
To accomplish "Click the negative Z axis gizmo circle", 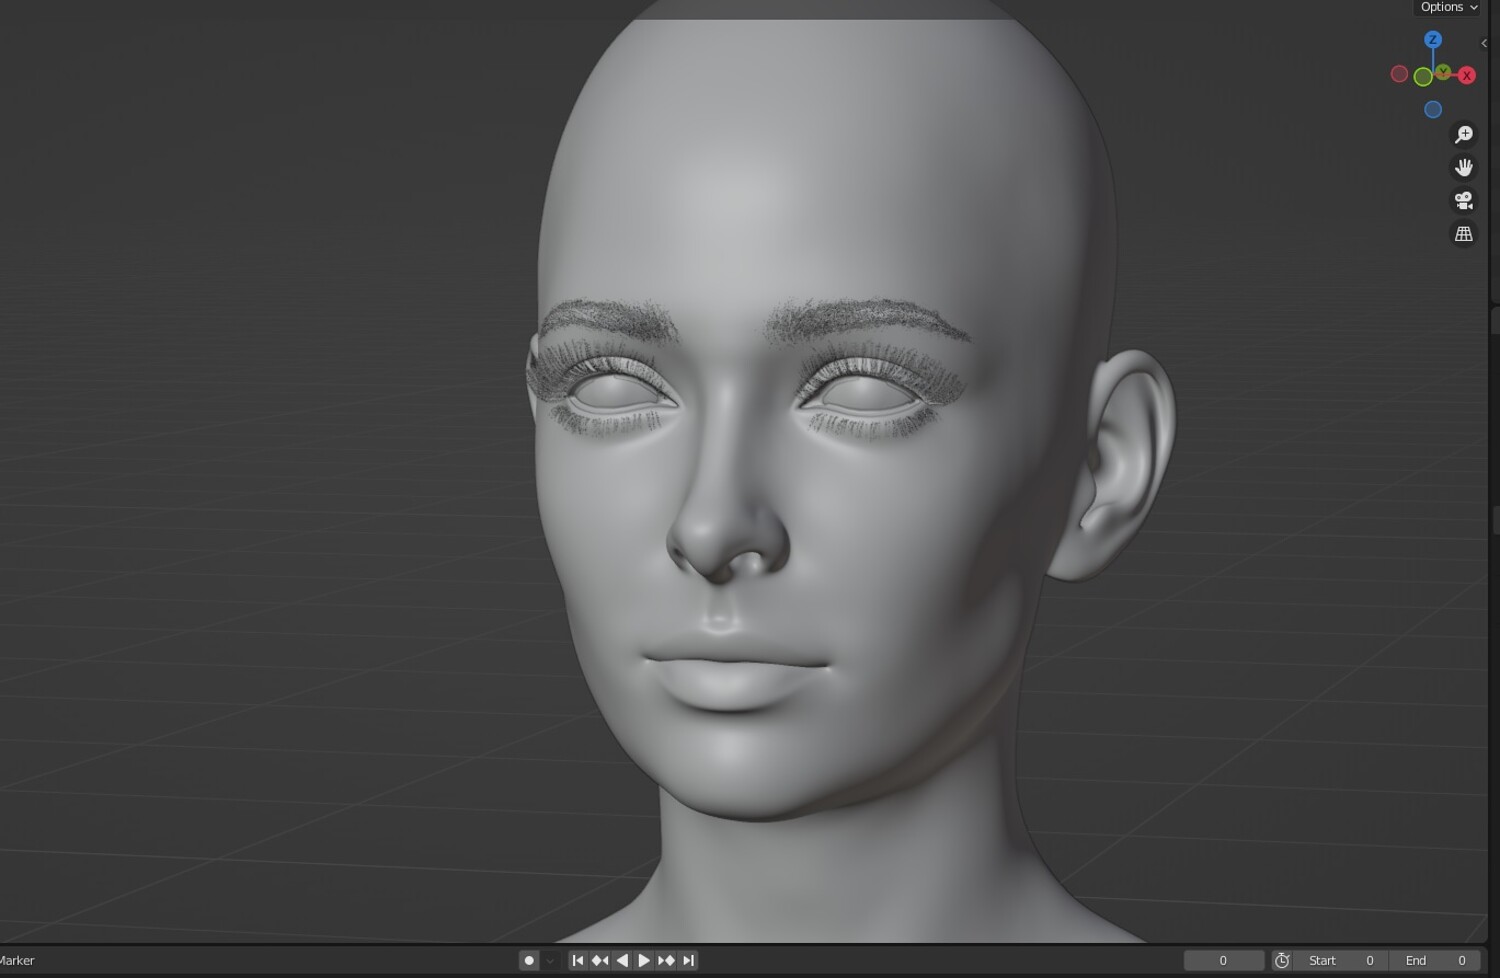I will 1433,110.
